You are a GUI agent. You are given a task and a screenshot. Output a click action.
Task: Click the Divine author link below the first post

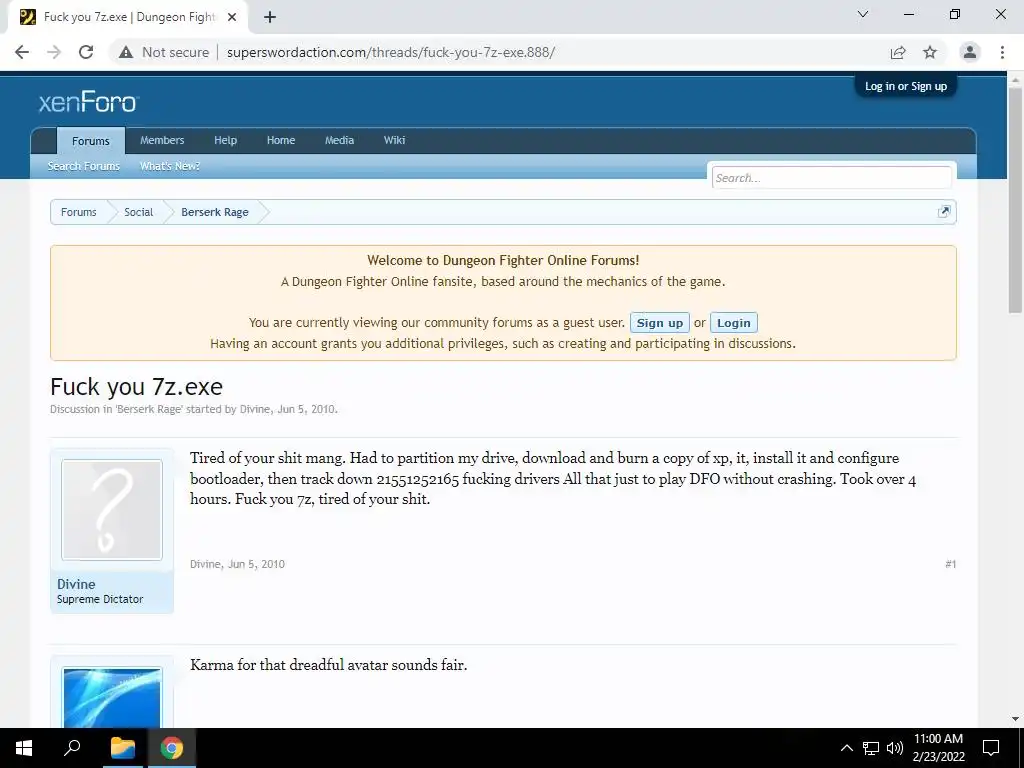(205, 564)
